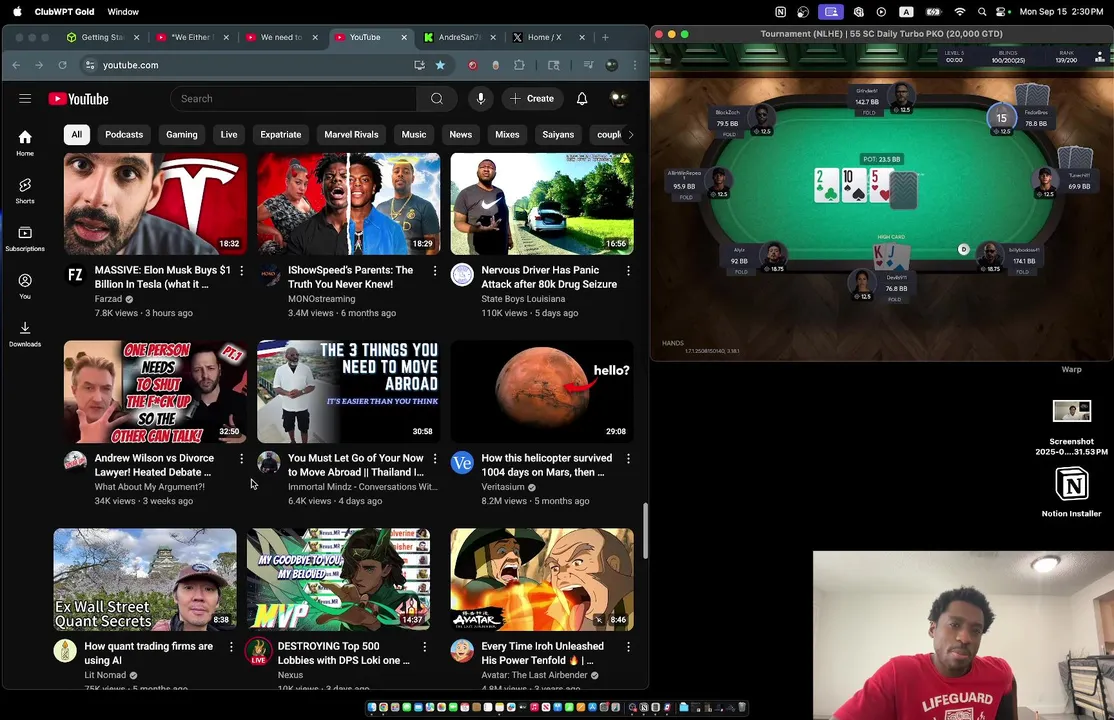Image resolution: width=1114 pixels, height=720 pixels.
Task: Open the poker table leaderboard rank icon
Action: tap(1100, 57)
